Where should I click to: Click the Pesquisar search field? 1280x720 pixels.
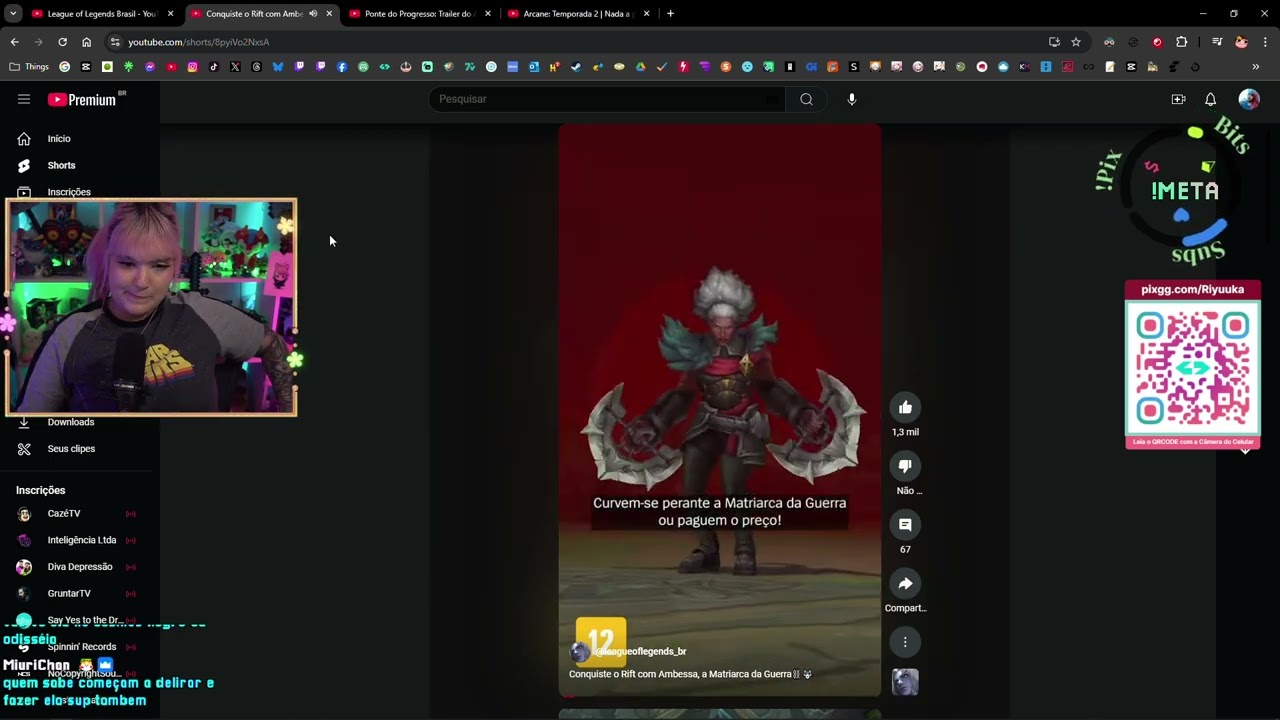[x=608, y=99]
